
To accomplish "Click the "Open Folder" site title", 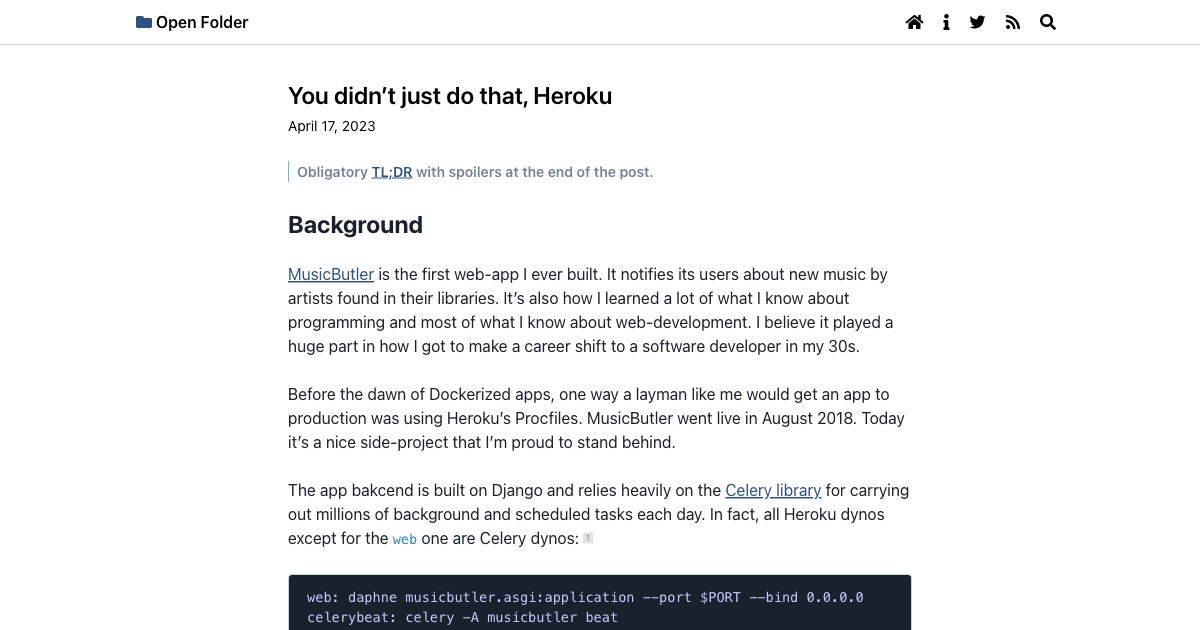I will coord(202,22).
